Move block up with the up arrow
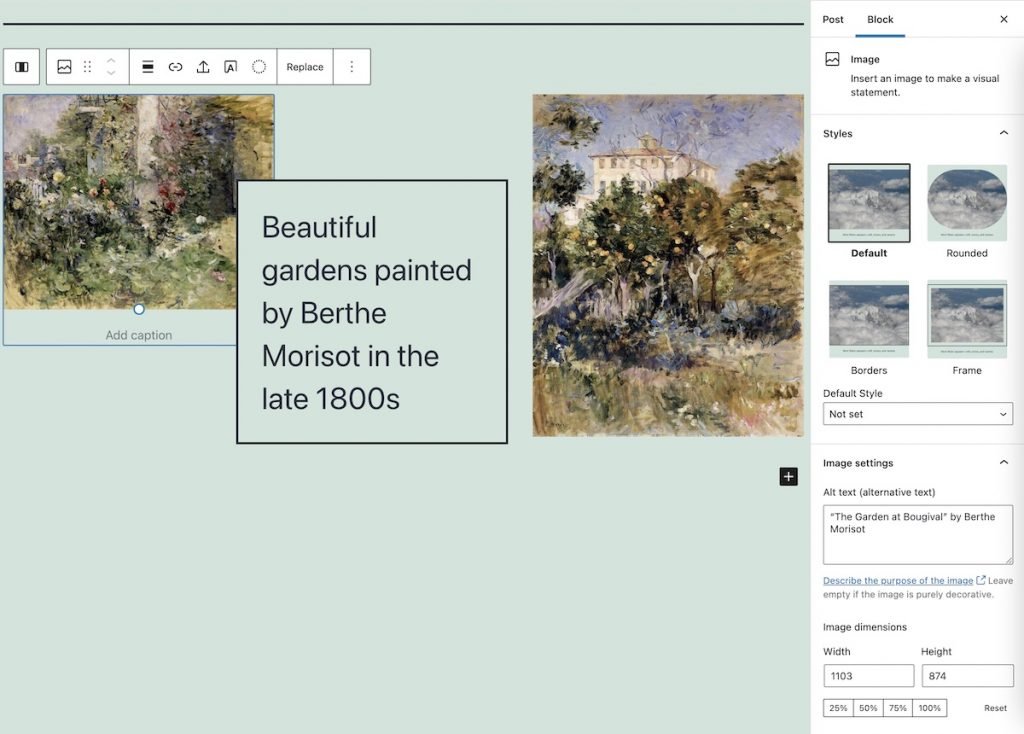 (111, 60)
